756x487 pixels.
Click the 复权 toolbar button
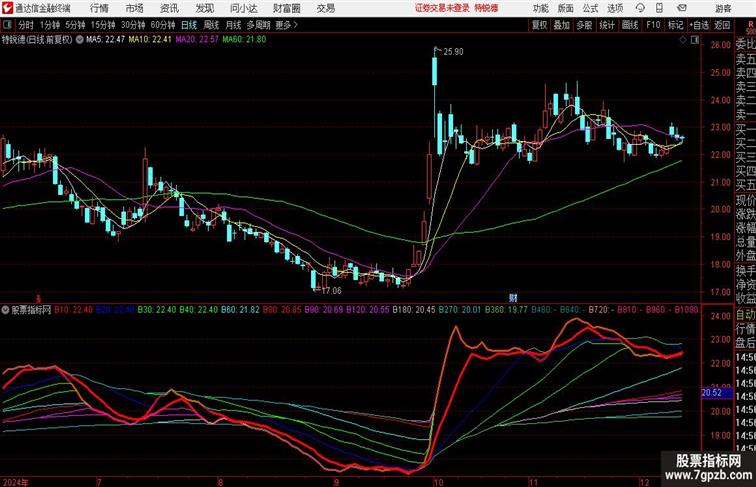coord(540,25)
